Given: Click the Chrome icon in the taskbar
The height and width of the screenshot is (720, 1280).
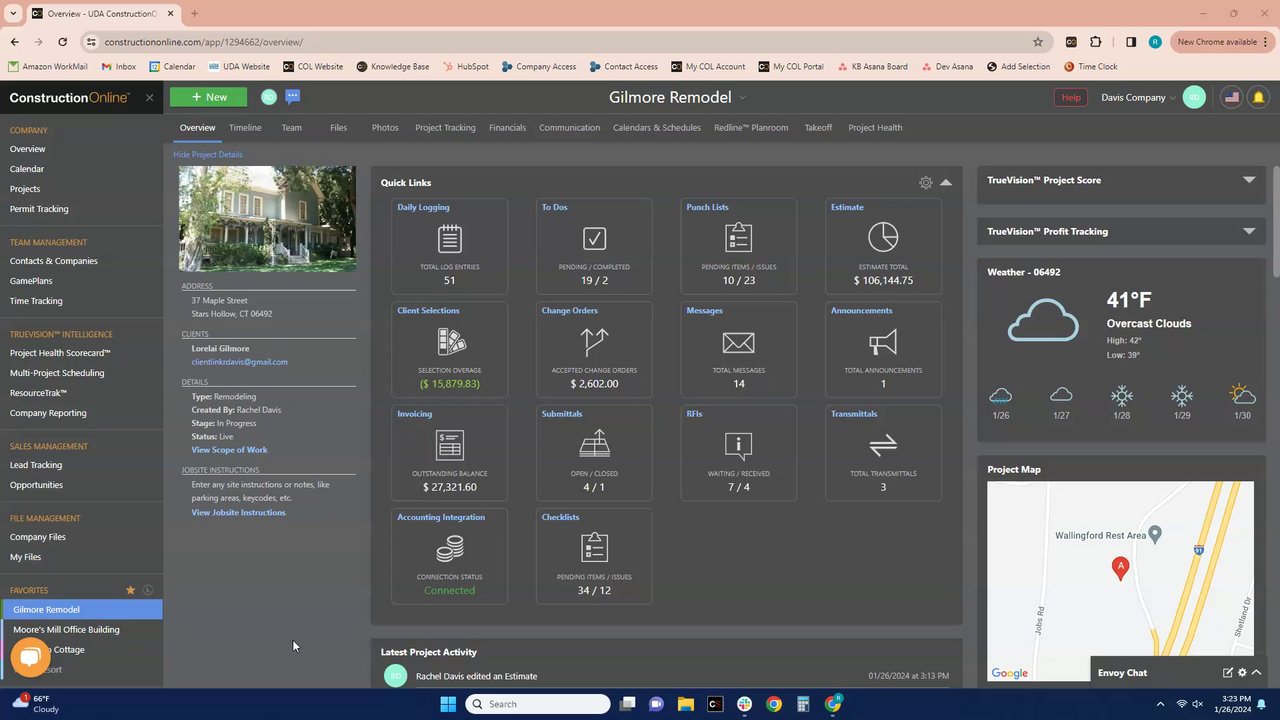Looking at the screenshot, I should click(774, 704).
